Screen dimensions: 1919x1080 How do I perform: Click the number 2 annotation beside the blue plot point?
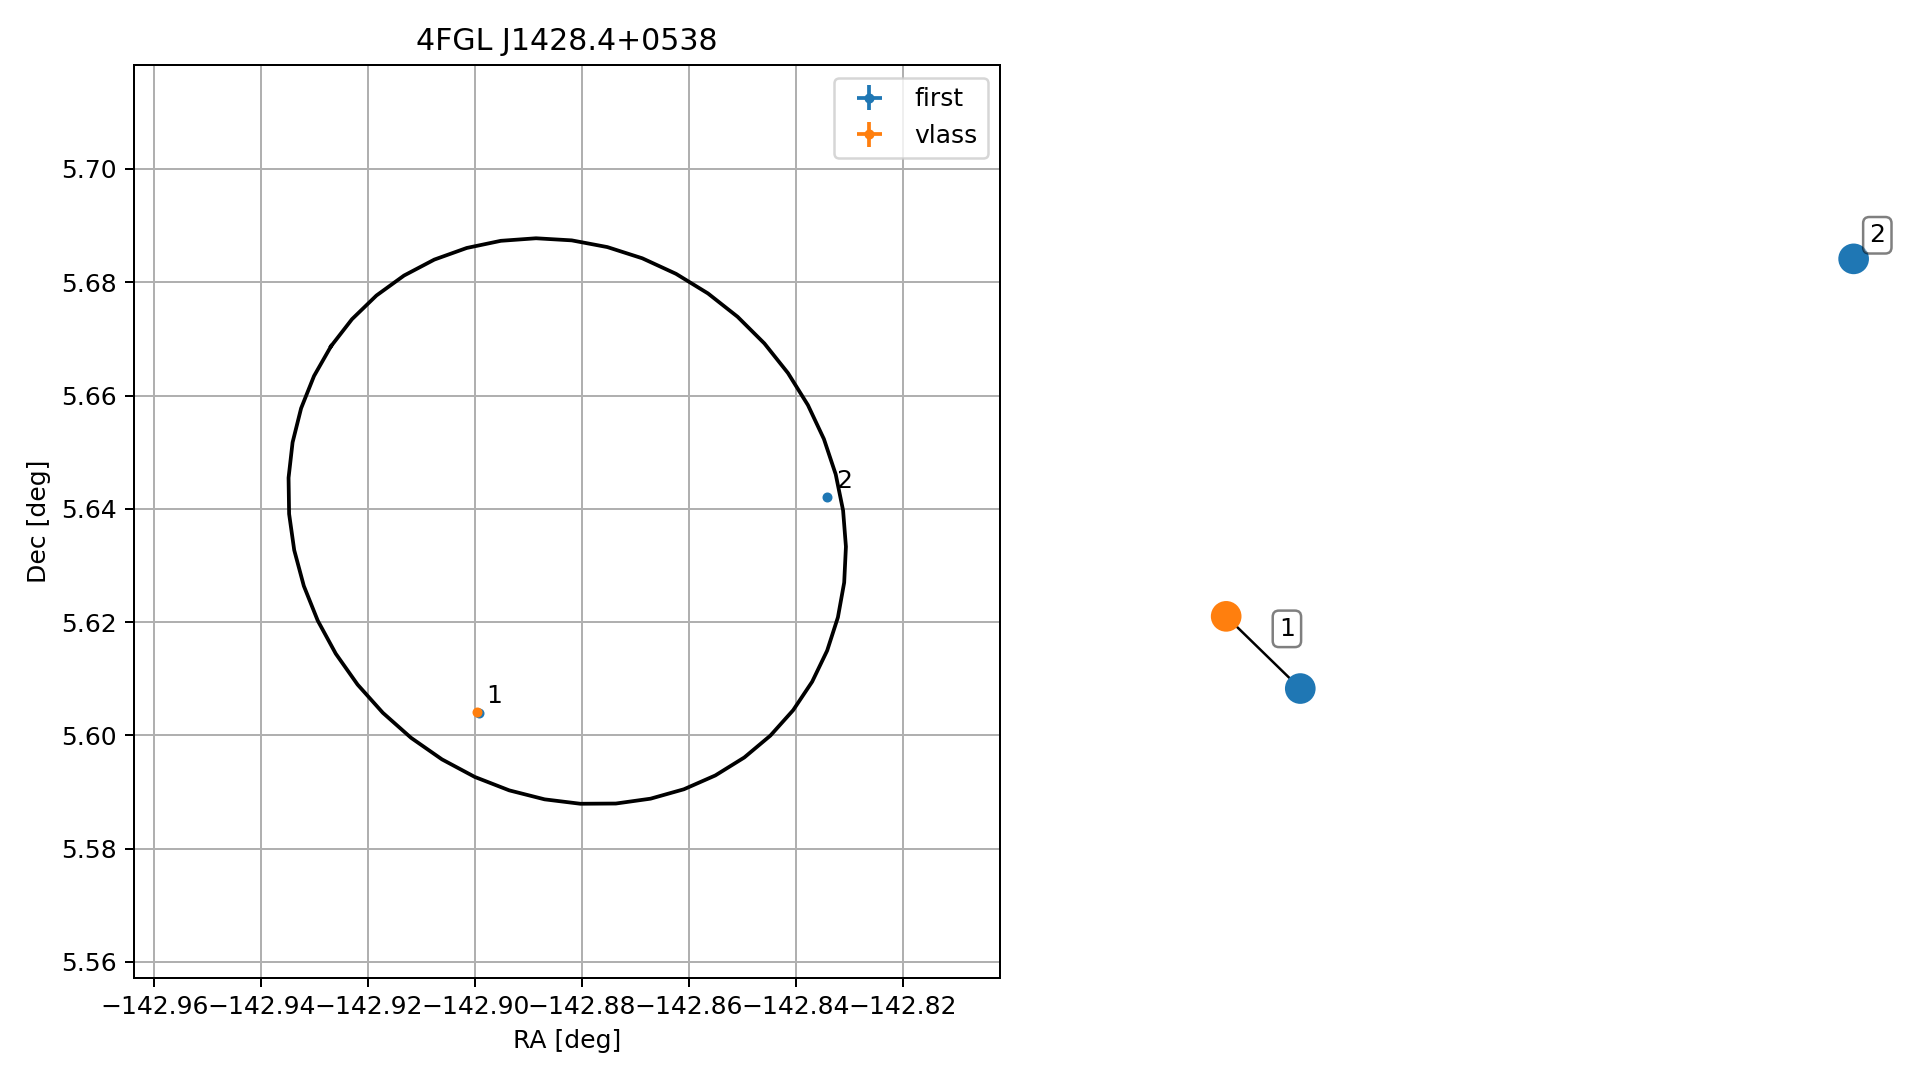845,480
